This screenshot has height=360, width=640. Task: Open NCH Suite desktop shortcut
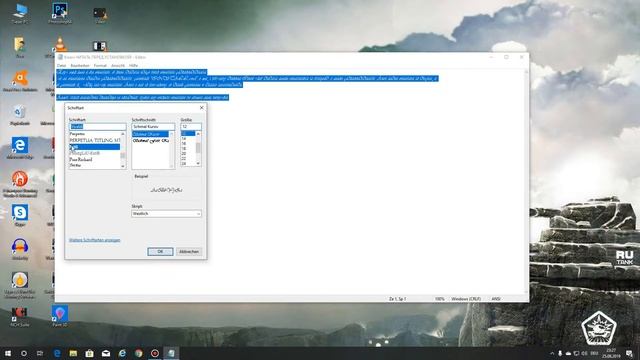20,316
